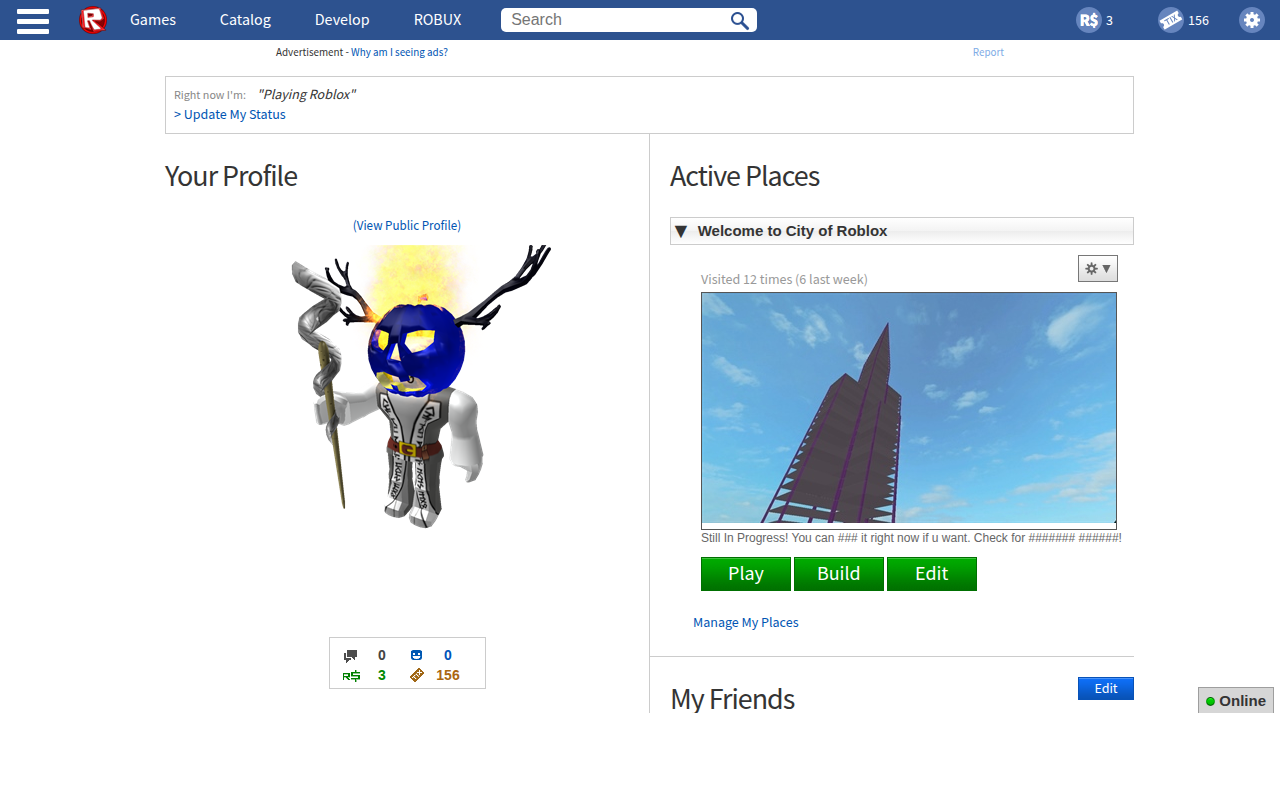Click the green Build button

point(839,574)
